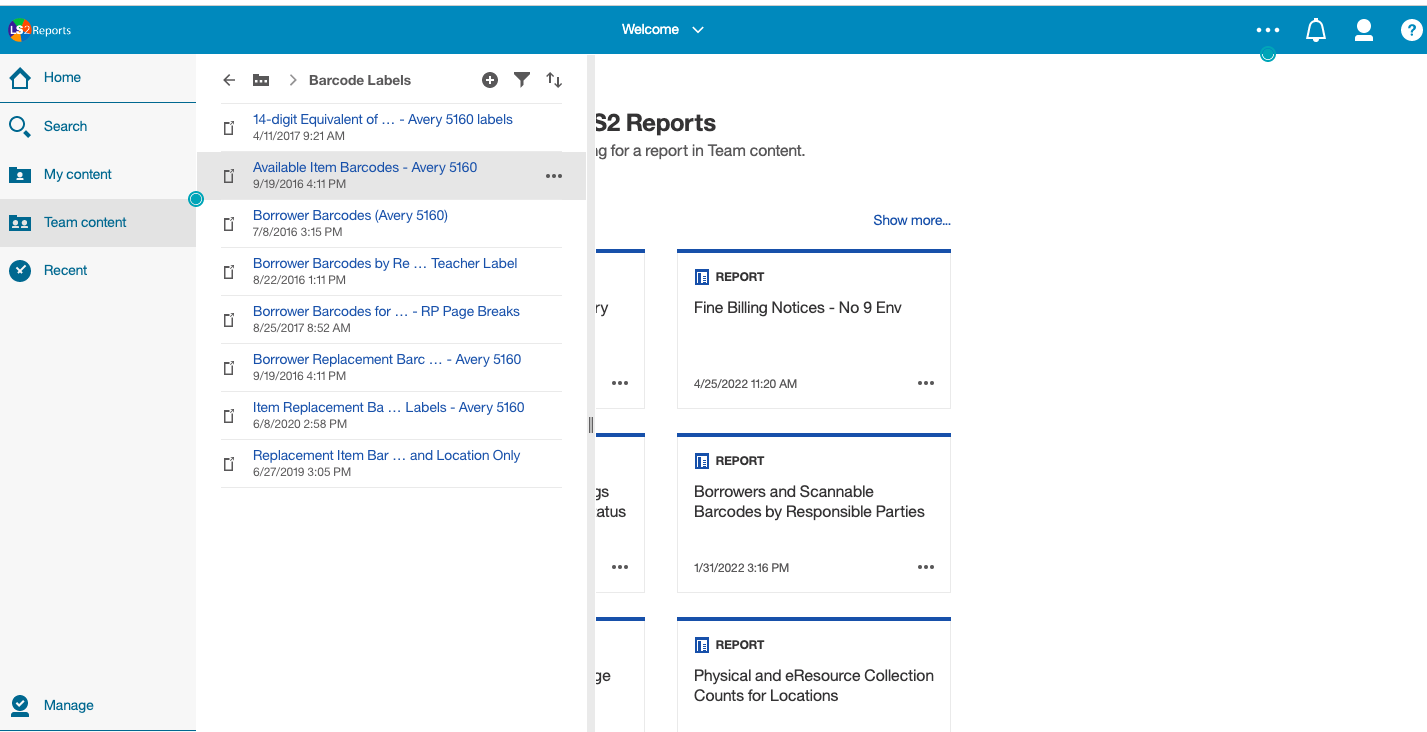Open the notifications bell

pyautogui.click(x=1316, y=31)
